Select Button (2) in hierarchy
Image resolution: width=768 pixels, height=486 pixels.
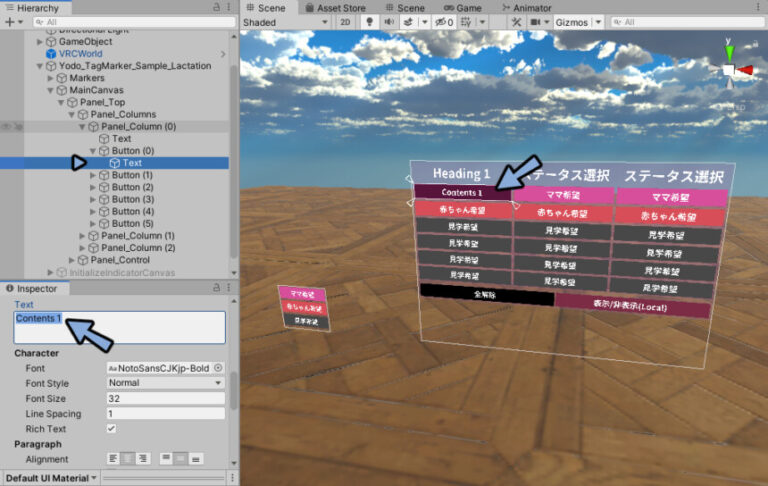coord(132,187)
